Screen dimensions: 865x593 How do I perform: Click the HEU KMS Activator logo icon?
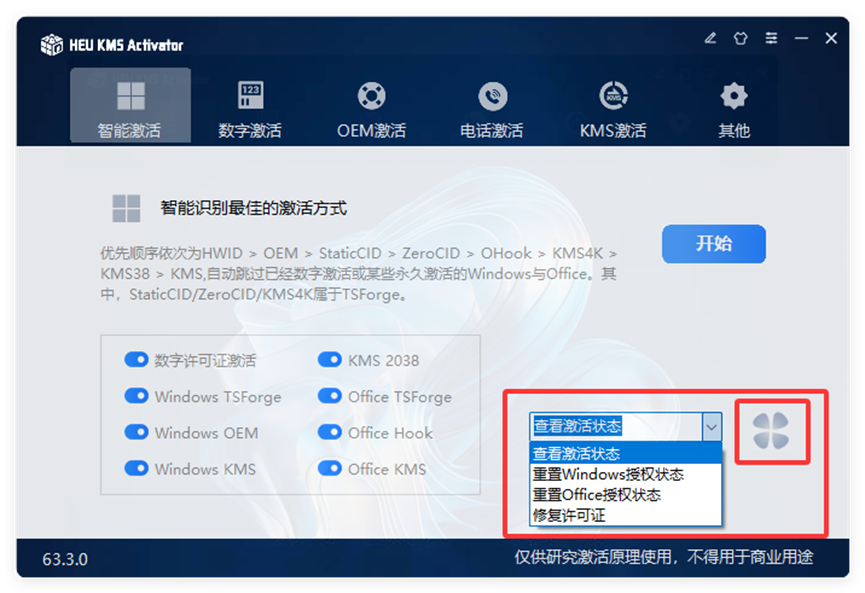coord(49,43)
